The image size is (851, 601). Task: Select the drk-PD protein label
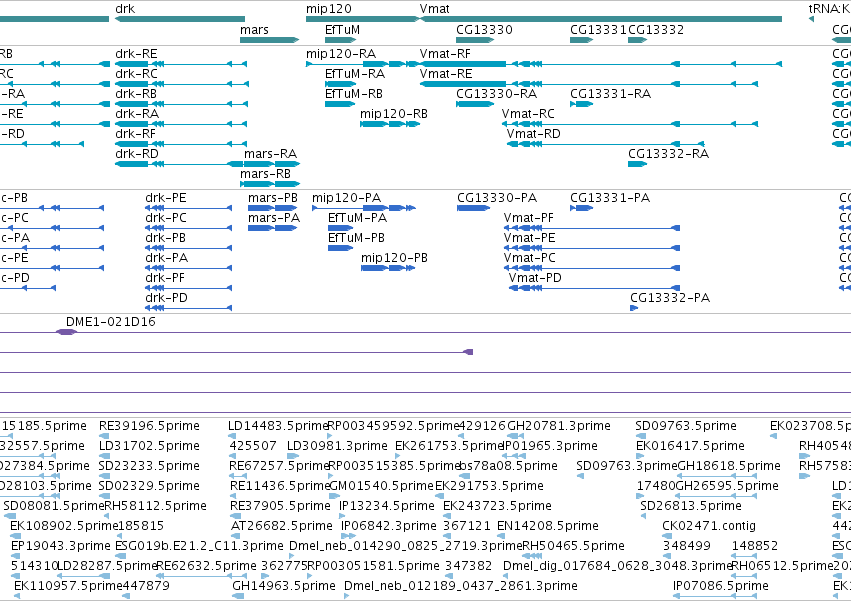pos(166,298)
